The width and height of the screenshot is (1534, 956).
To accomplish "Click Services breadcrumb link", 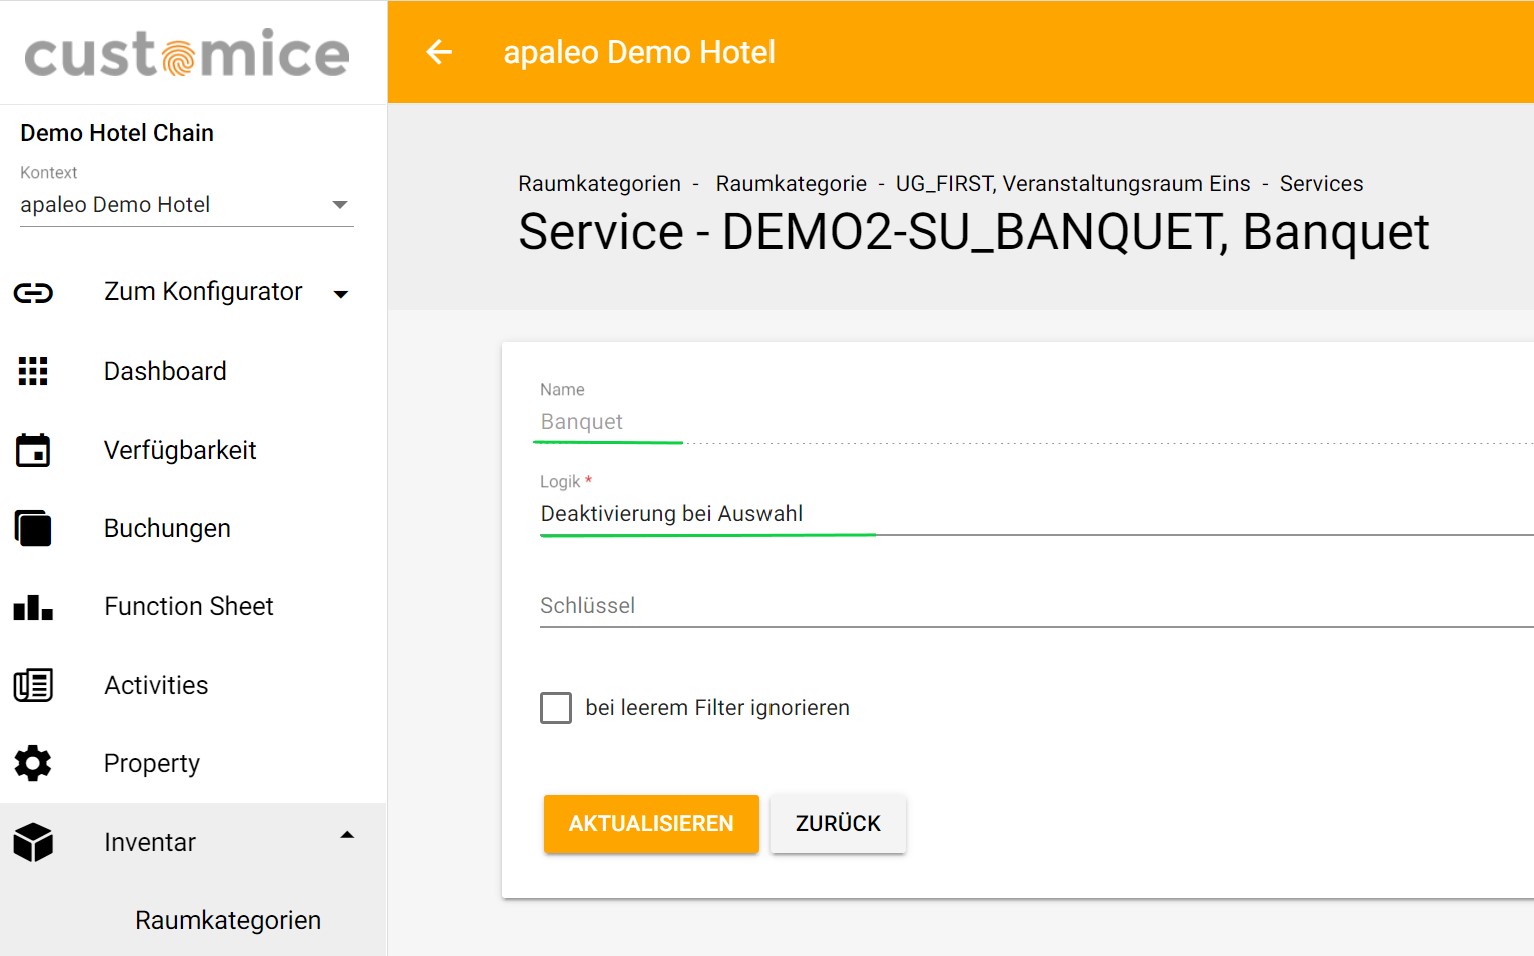I will point(1321,184).
